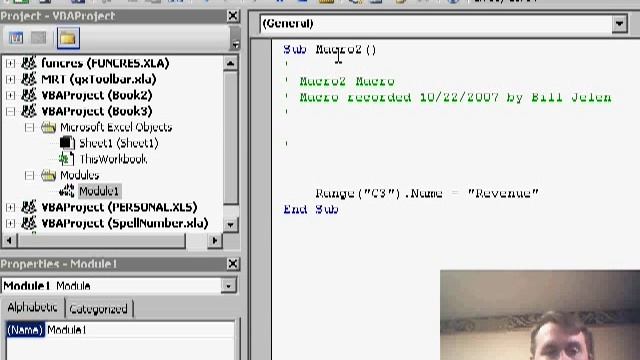The width and height of the screenshot is (640, 360).
Task: Click the VBAProject (Book3) project icon
Action: pyautogui.click(x=29, y=111)
